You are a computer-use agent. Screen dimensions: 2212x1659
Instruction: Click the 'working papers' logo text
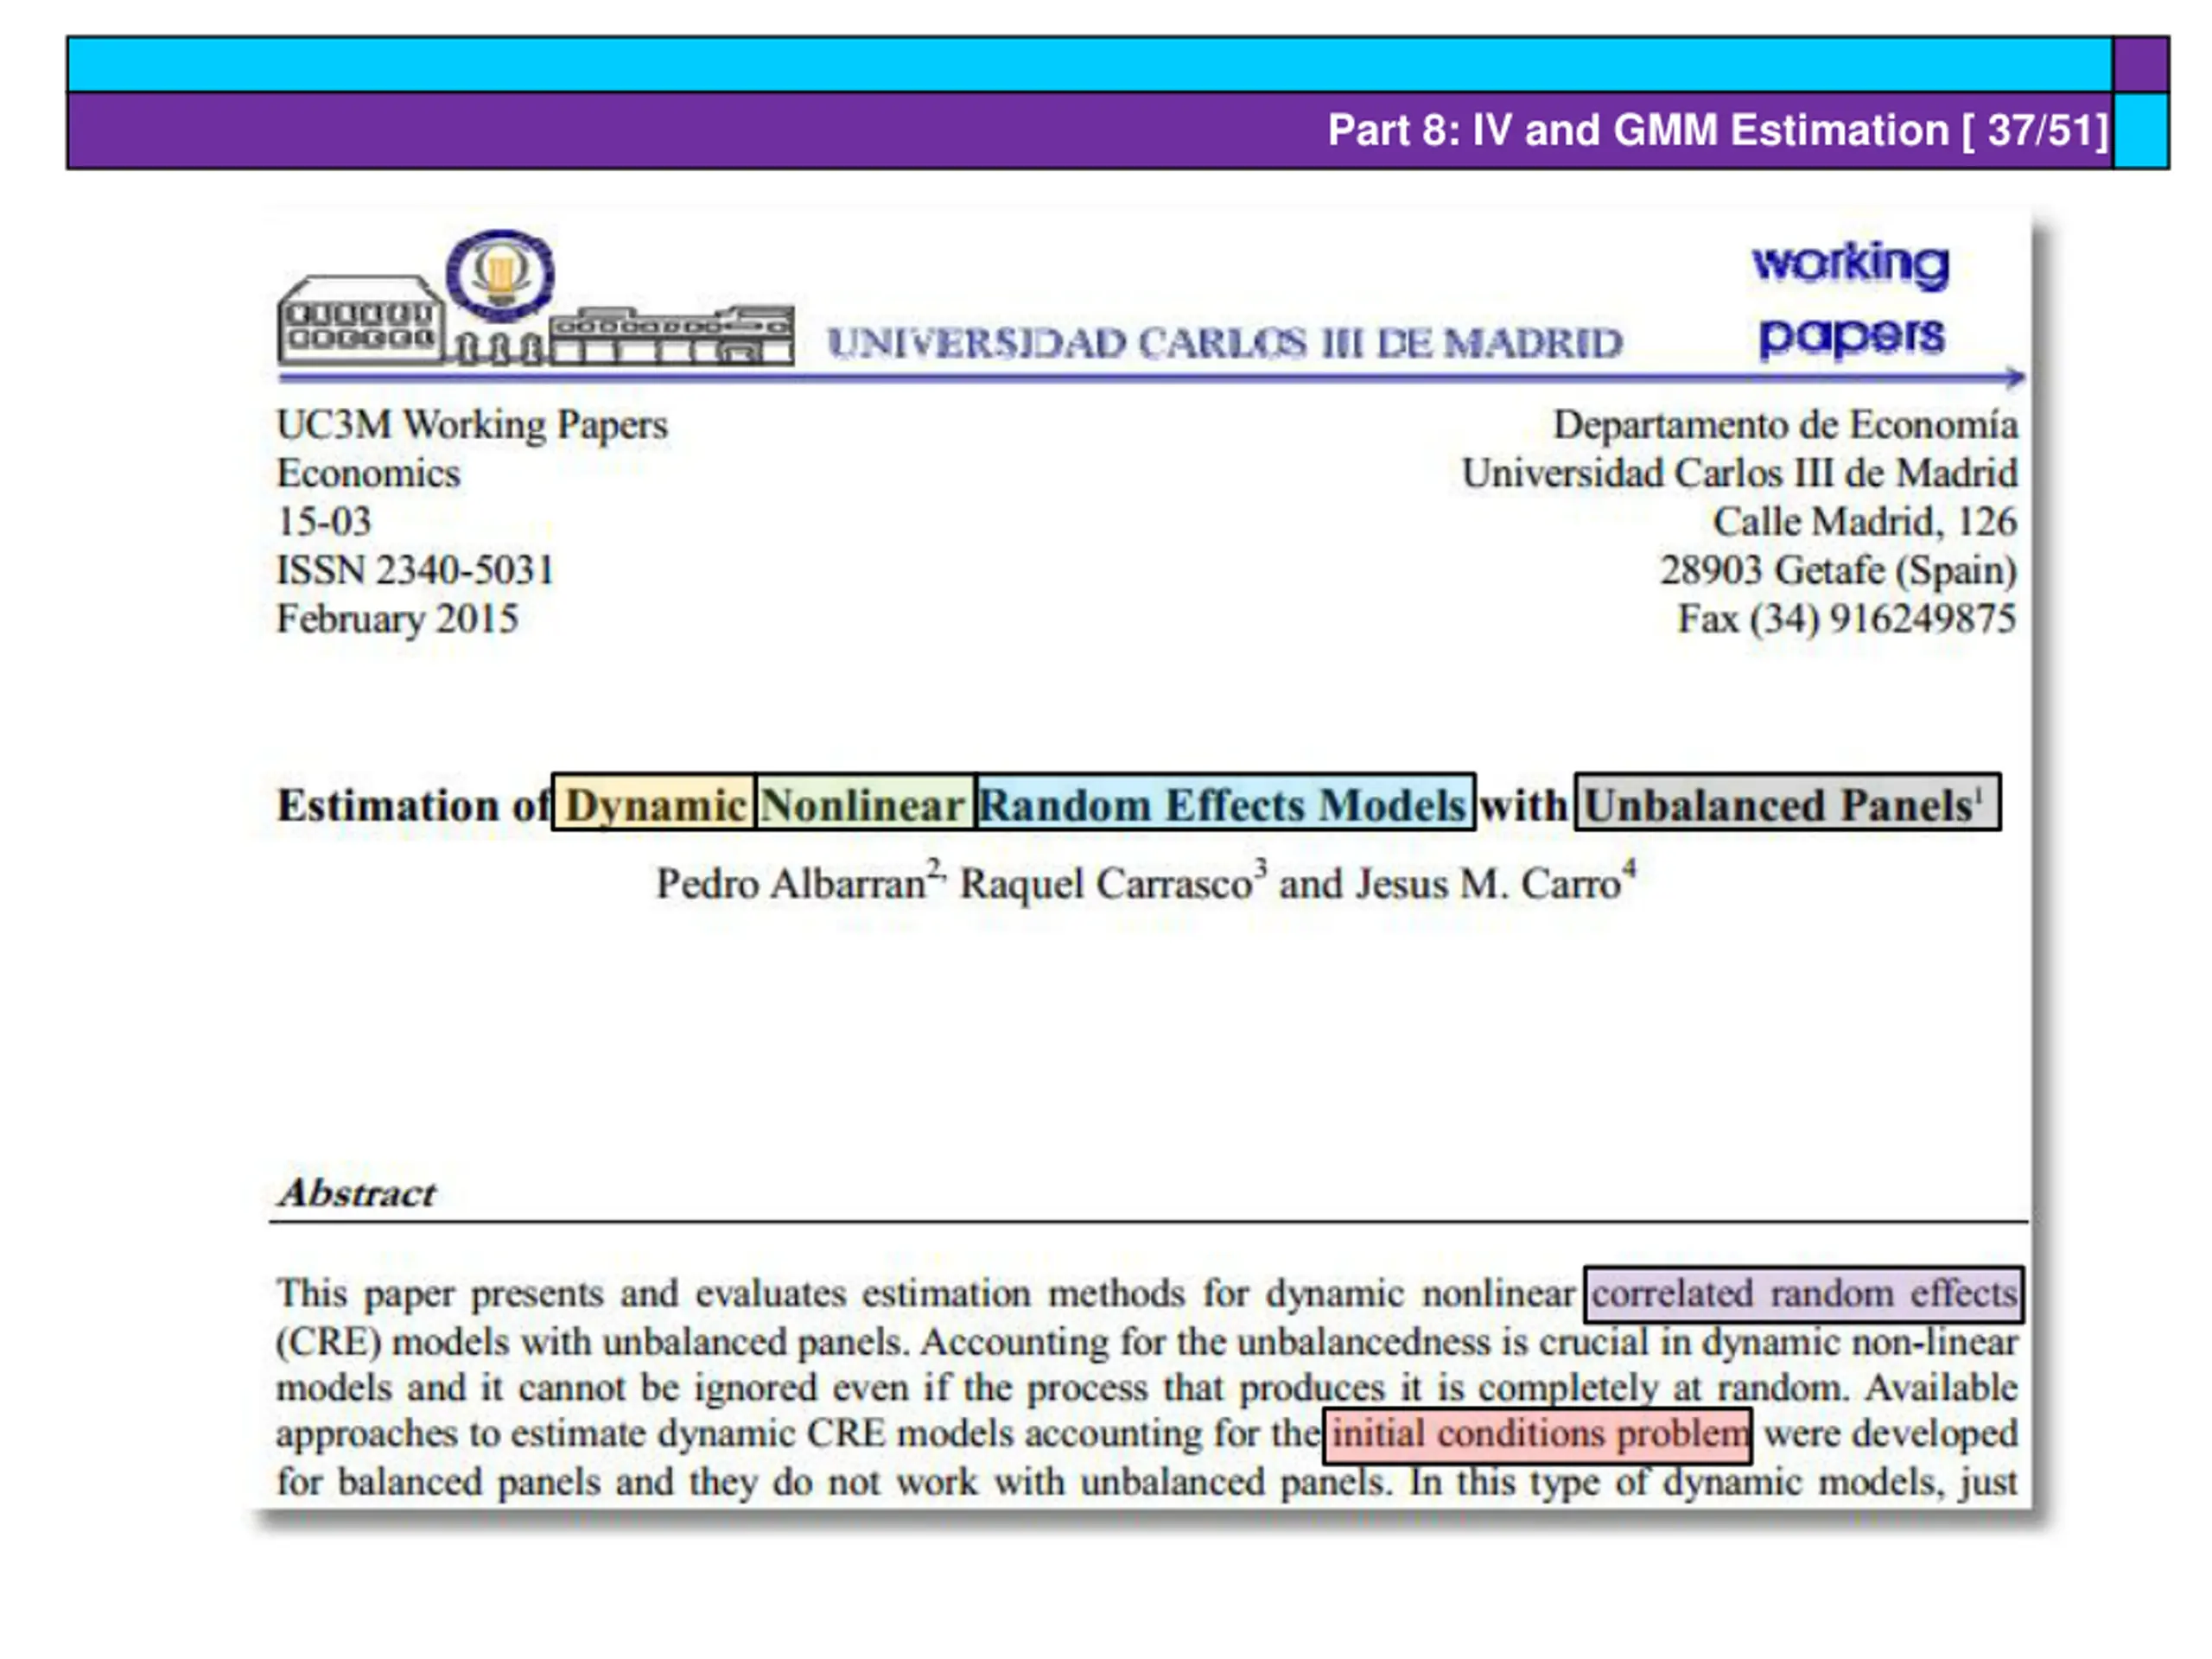pos(1850,299)
